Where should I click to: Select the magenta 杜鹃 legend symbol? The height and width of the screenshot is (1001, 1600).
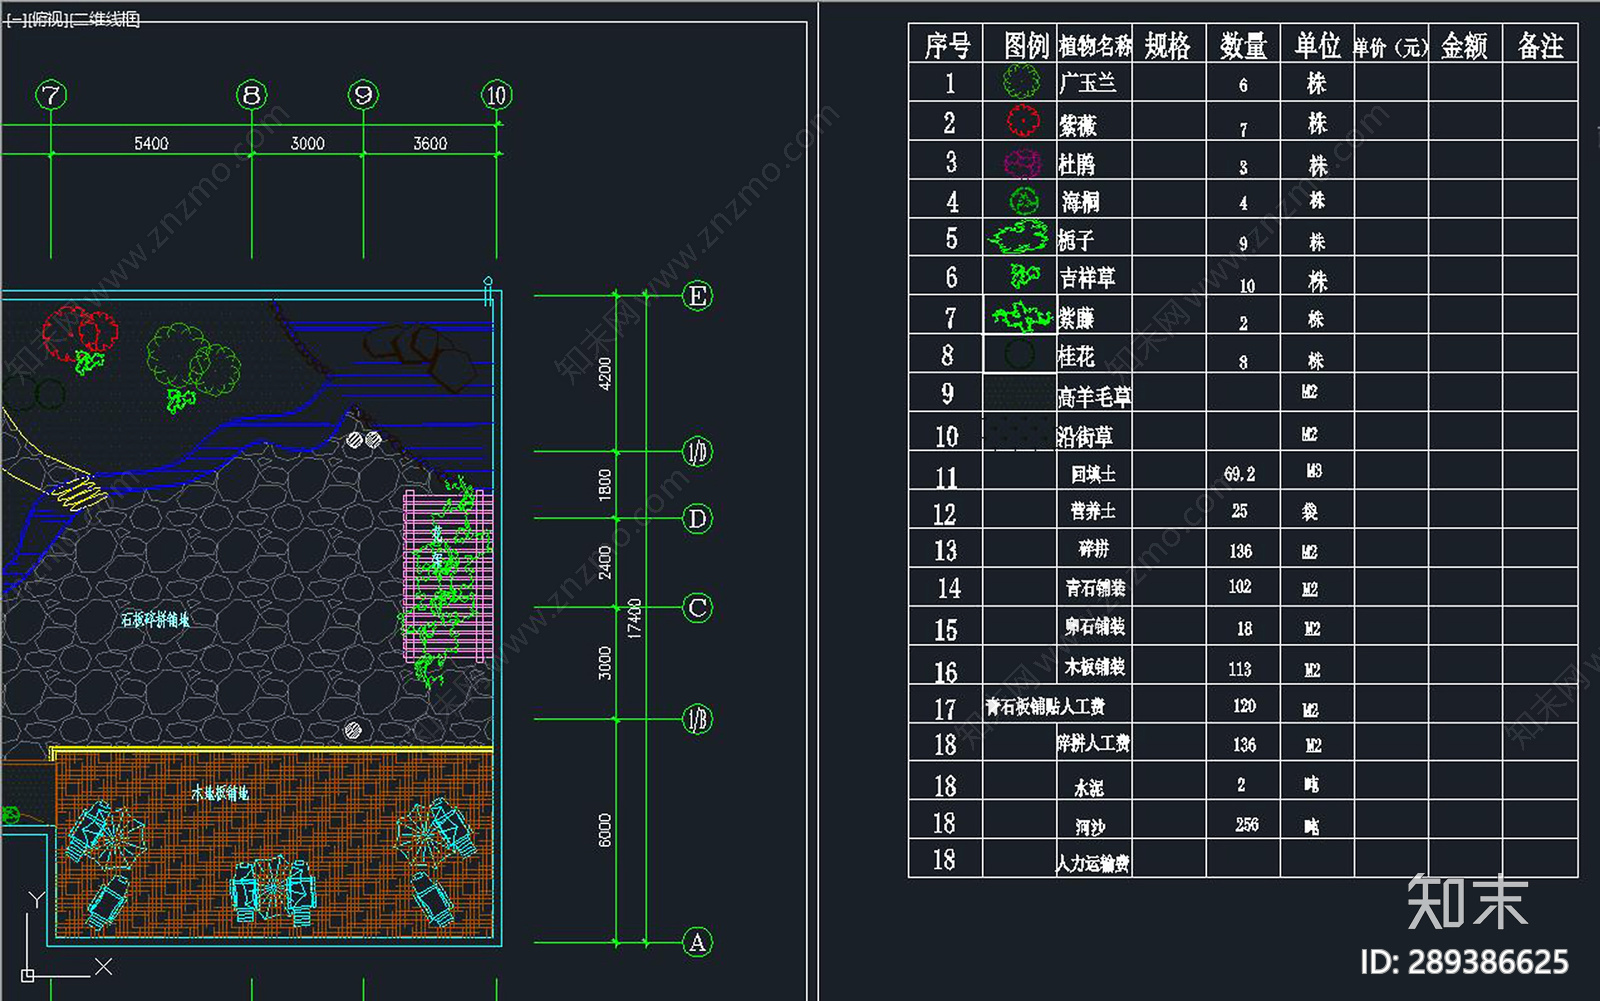1022,162
